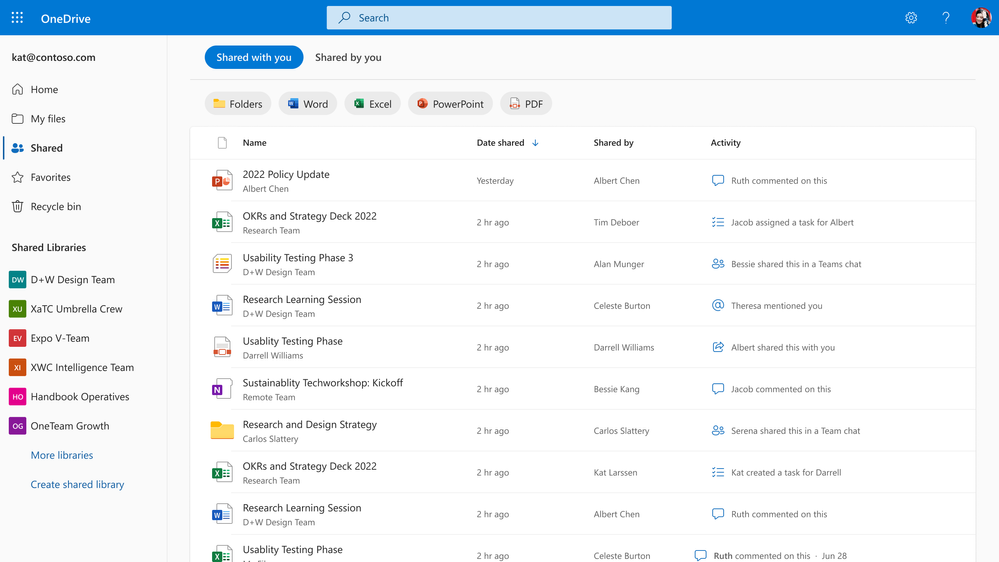Filter the list by PDF files
Image resolution: width=999 pixels, height=562 pixels.
click(x=526, y=104)
